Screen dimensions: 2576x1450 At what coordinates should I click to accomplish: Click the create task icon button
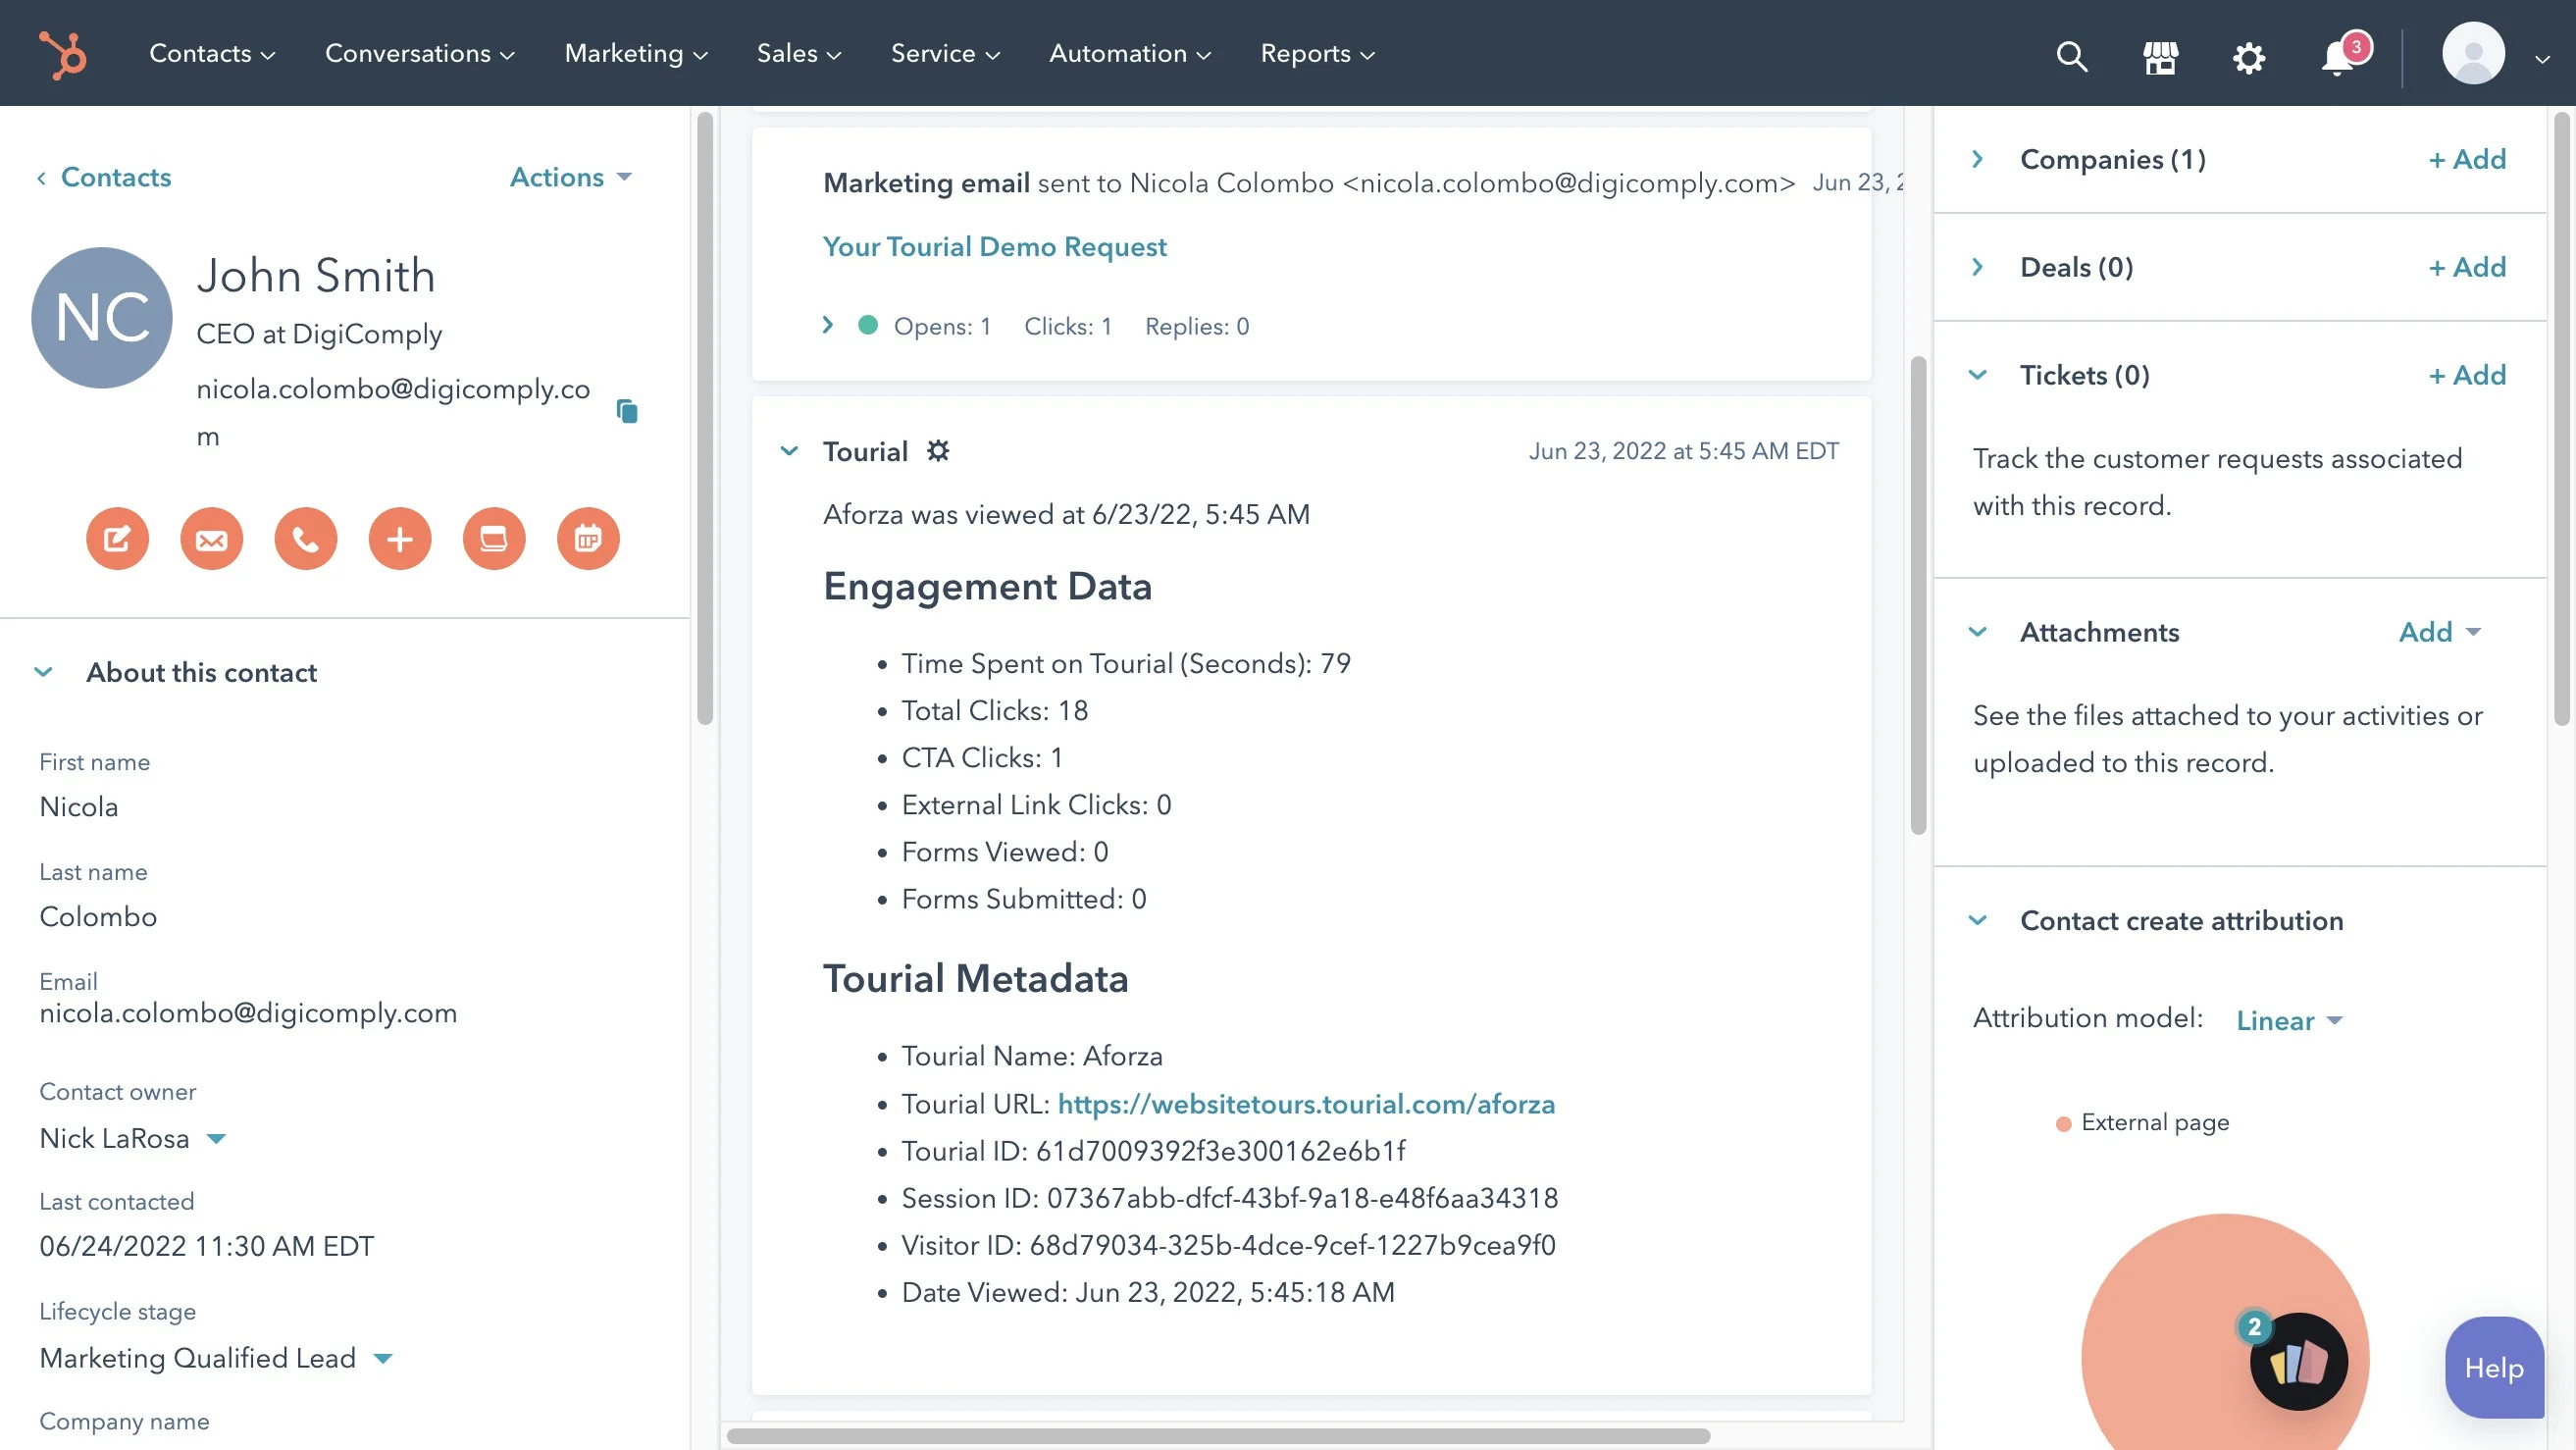pos(494,539)
